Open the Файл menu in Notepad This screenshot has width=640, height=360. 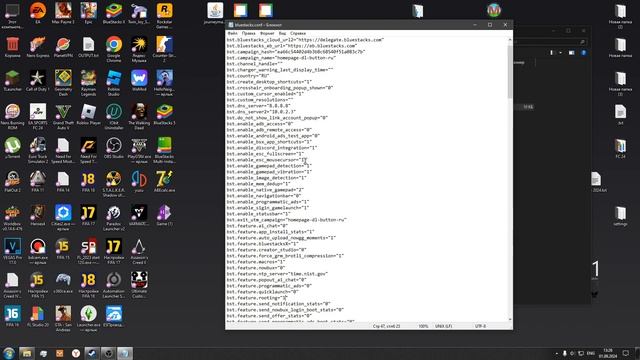[232, 33]
